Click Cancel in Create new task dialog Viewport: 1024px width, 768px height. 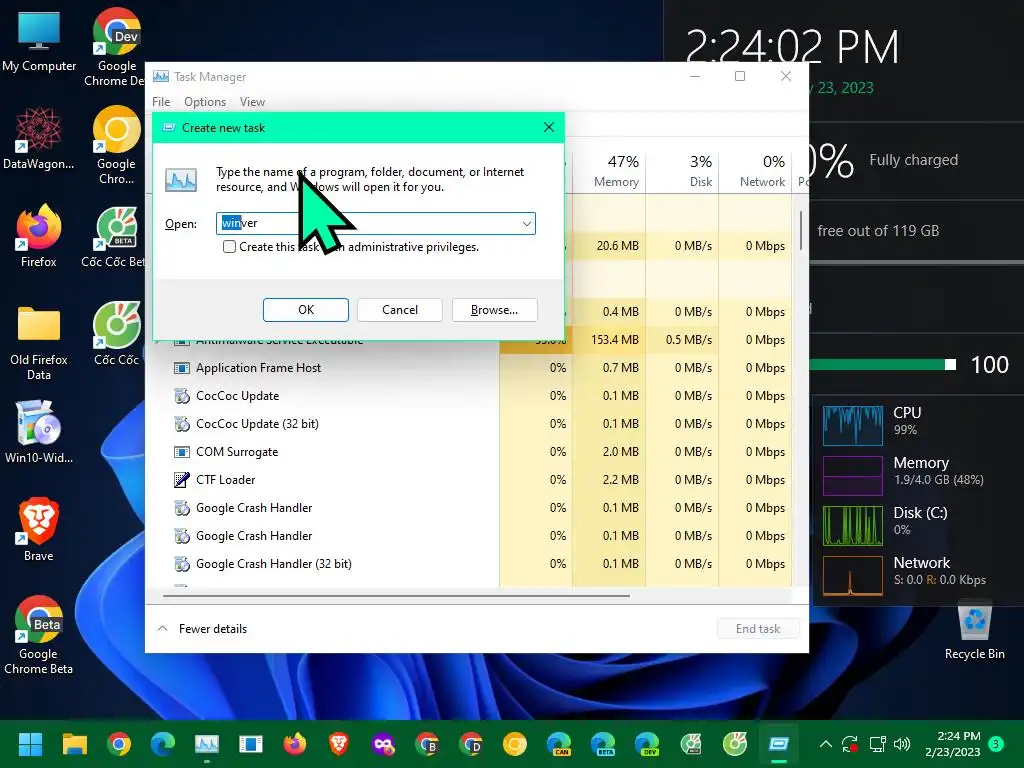(x=400, y=310)
